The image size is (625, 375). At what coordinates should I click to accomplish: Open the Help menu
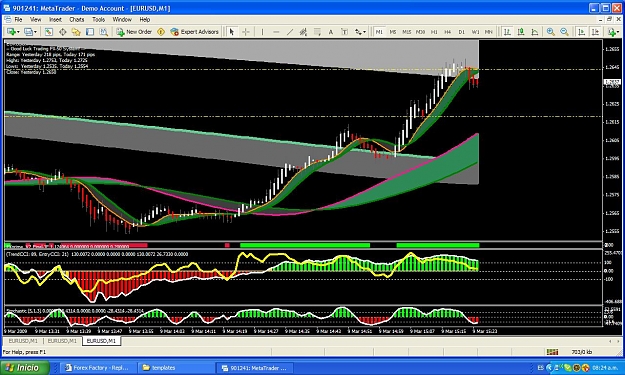pos(145,20)
